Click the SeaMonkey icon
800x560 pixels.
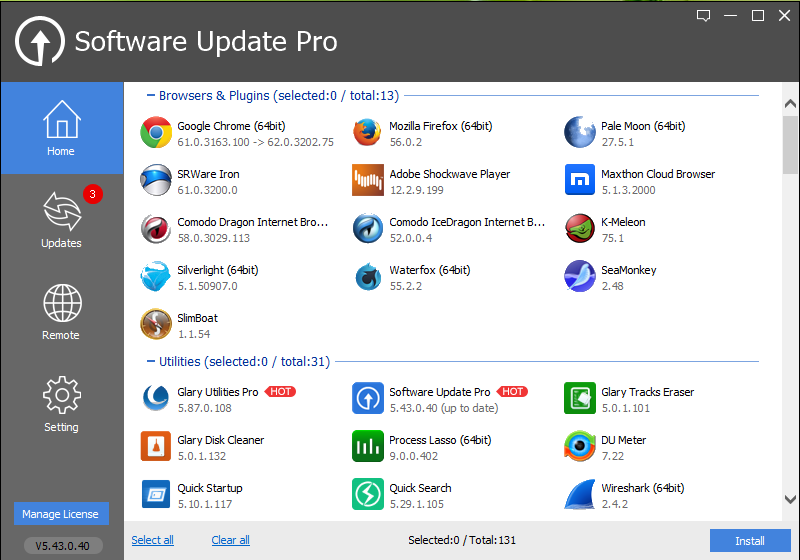(580, 276)
